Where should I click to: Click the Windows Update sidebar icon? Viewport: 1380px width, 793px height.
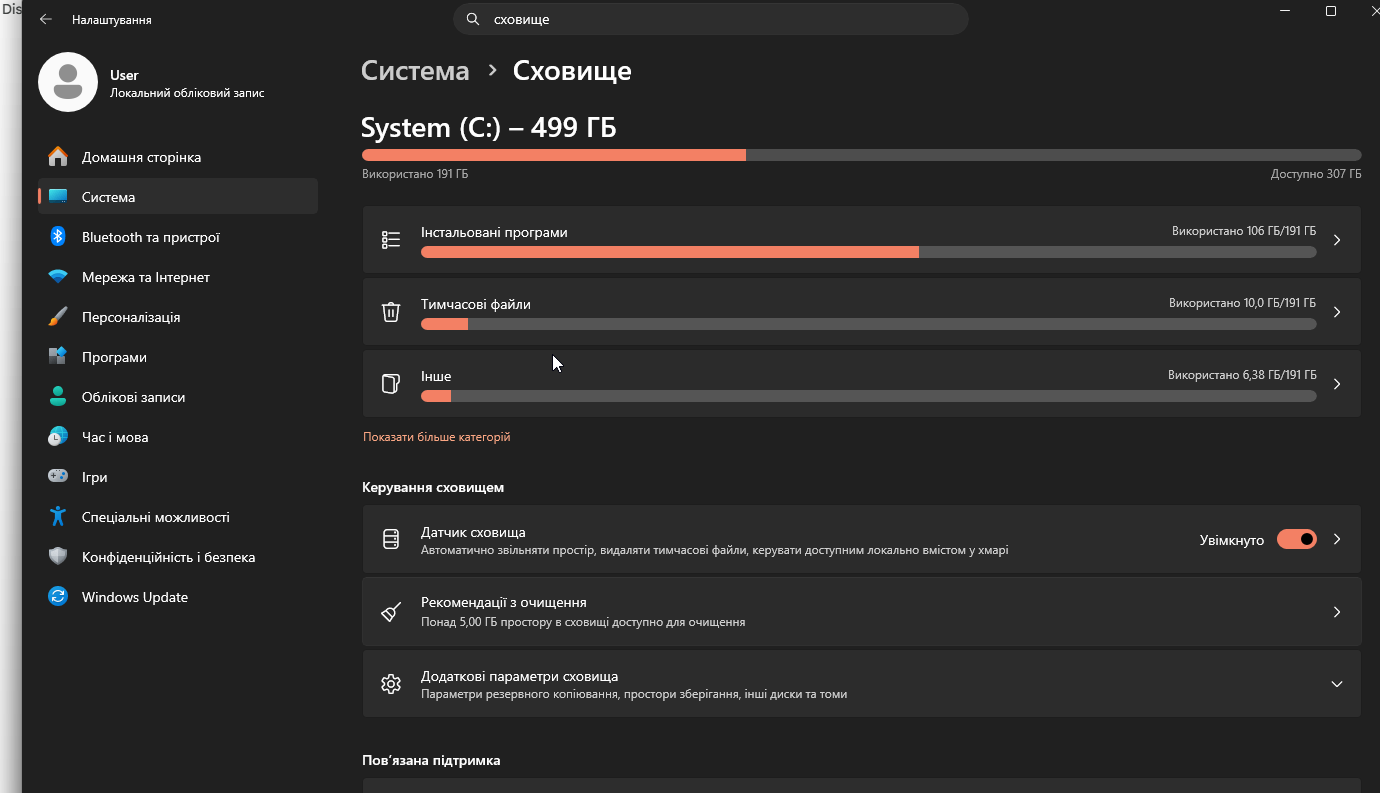(58, 597)
